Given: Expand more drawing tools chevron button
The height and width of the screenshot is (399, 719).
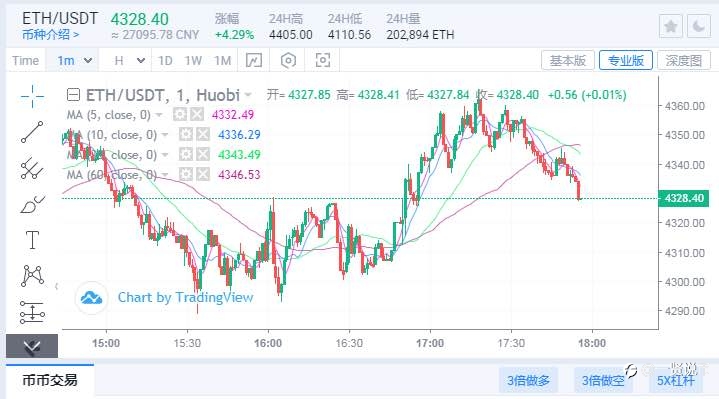Looking at the screenshot, I should [32, 346].
